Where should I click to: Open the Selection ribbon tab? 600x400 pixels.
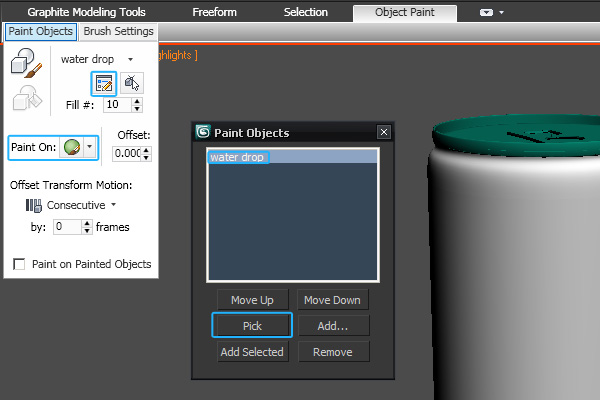[x=306, y=12]
